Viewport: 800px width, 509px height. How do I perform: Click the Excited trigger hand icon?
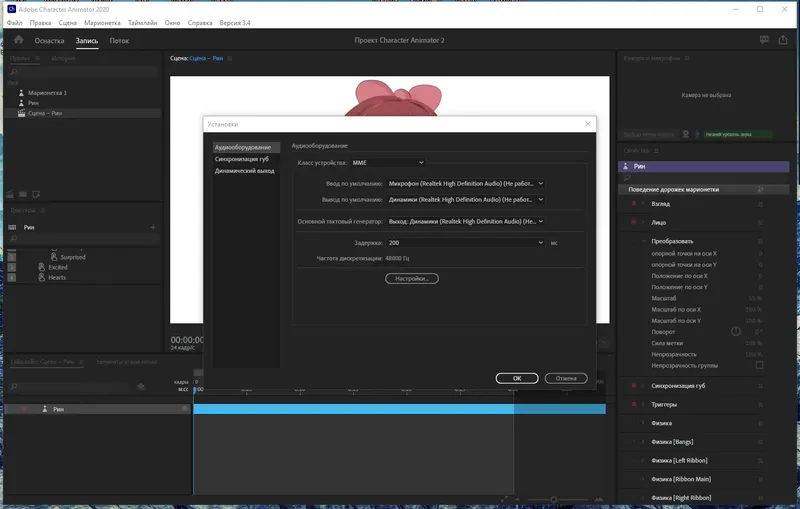point(42,267)
